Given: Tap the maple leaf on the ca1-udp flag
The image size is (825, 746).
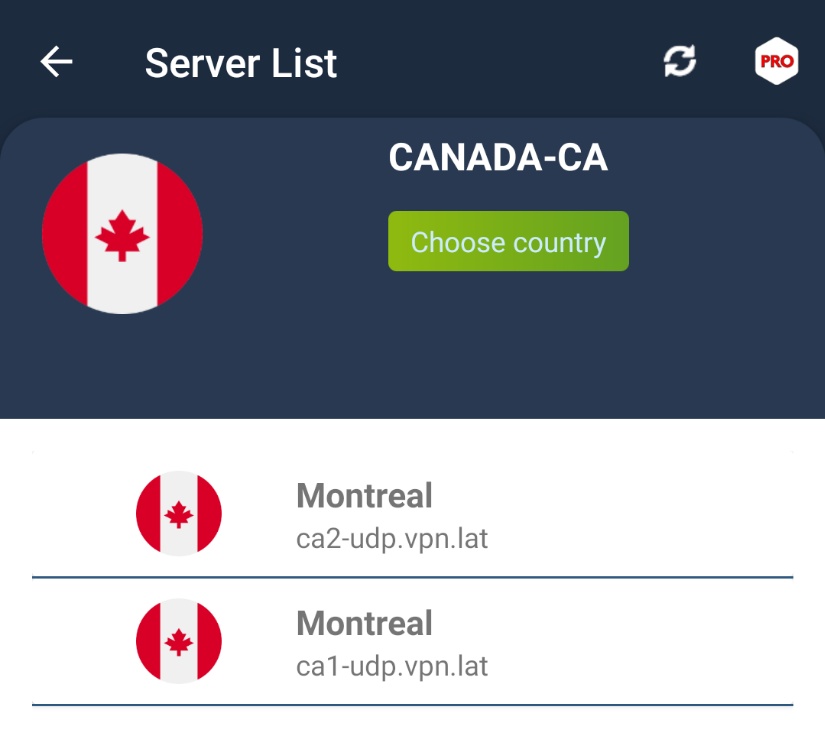Looking at the screenshot, I should click(x=179, y=643).
